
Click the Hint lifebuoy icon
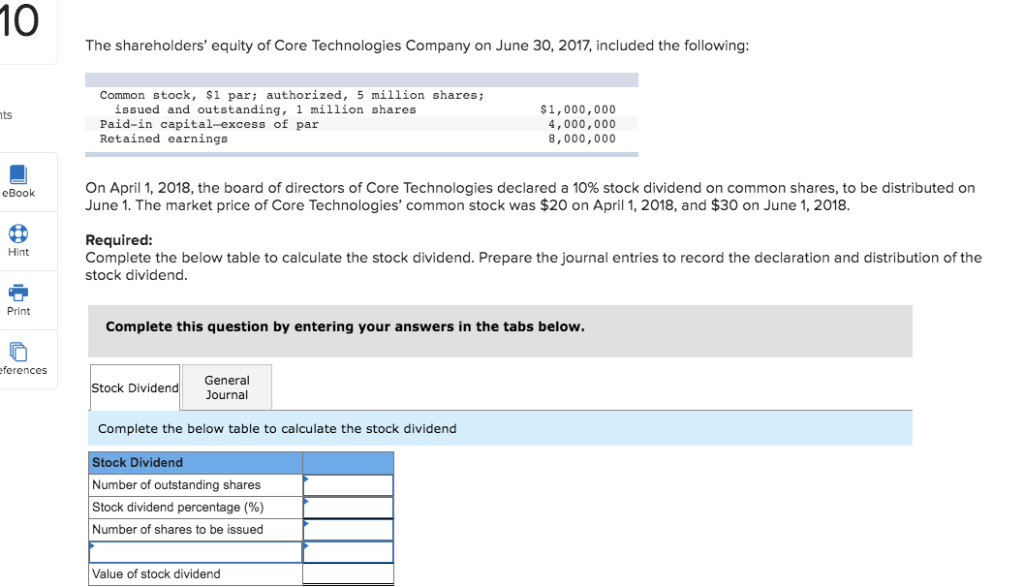[x=18, y=234]
